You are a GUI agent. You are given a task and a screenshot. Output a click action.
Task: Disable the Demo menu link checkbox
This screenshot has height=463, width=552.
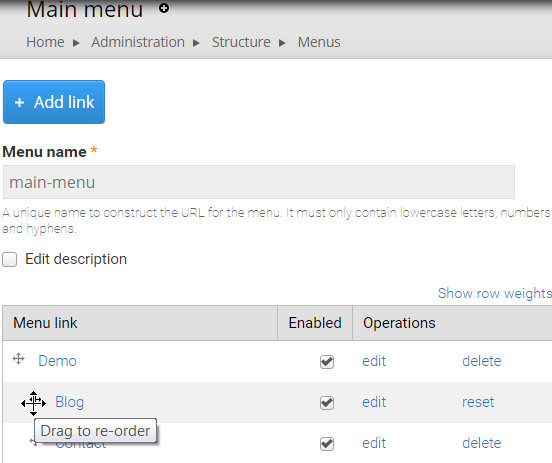click(x=327, y=362)
